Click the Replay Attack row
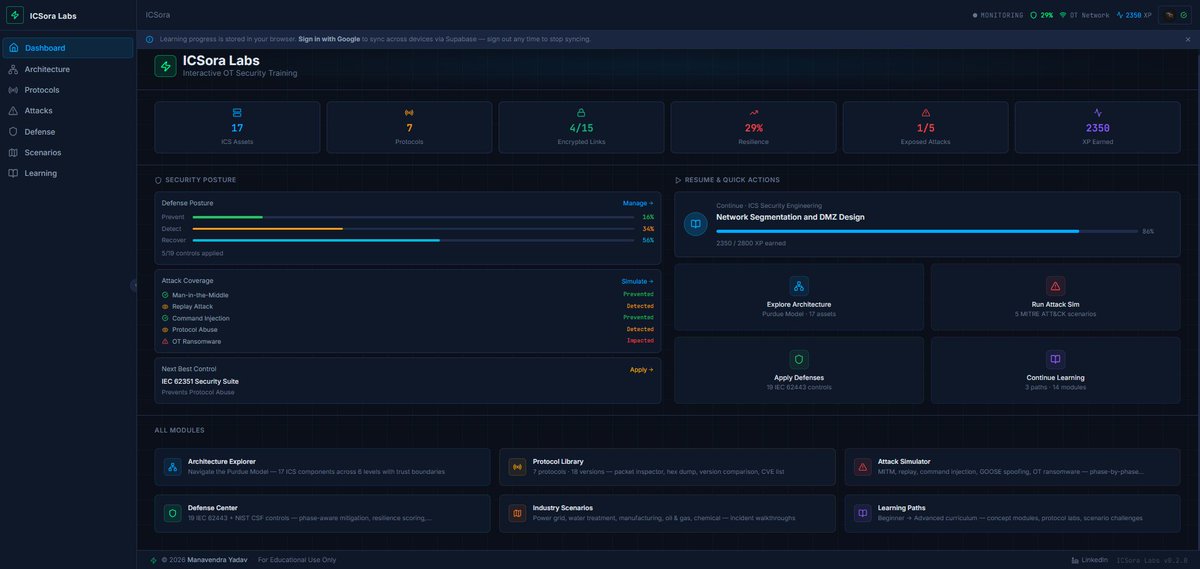Viewport: 1200px width, 569px height. pyautogui.click(x=407, y=306)
